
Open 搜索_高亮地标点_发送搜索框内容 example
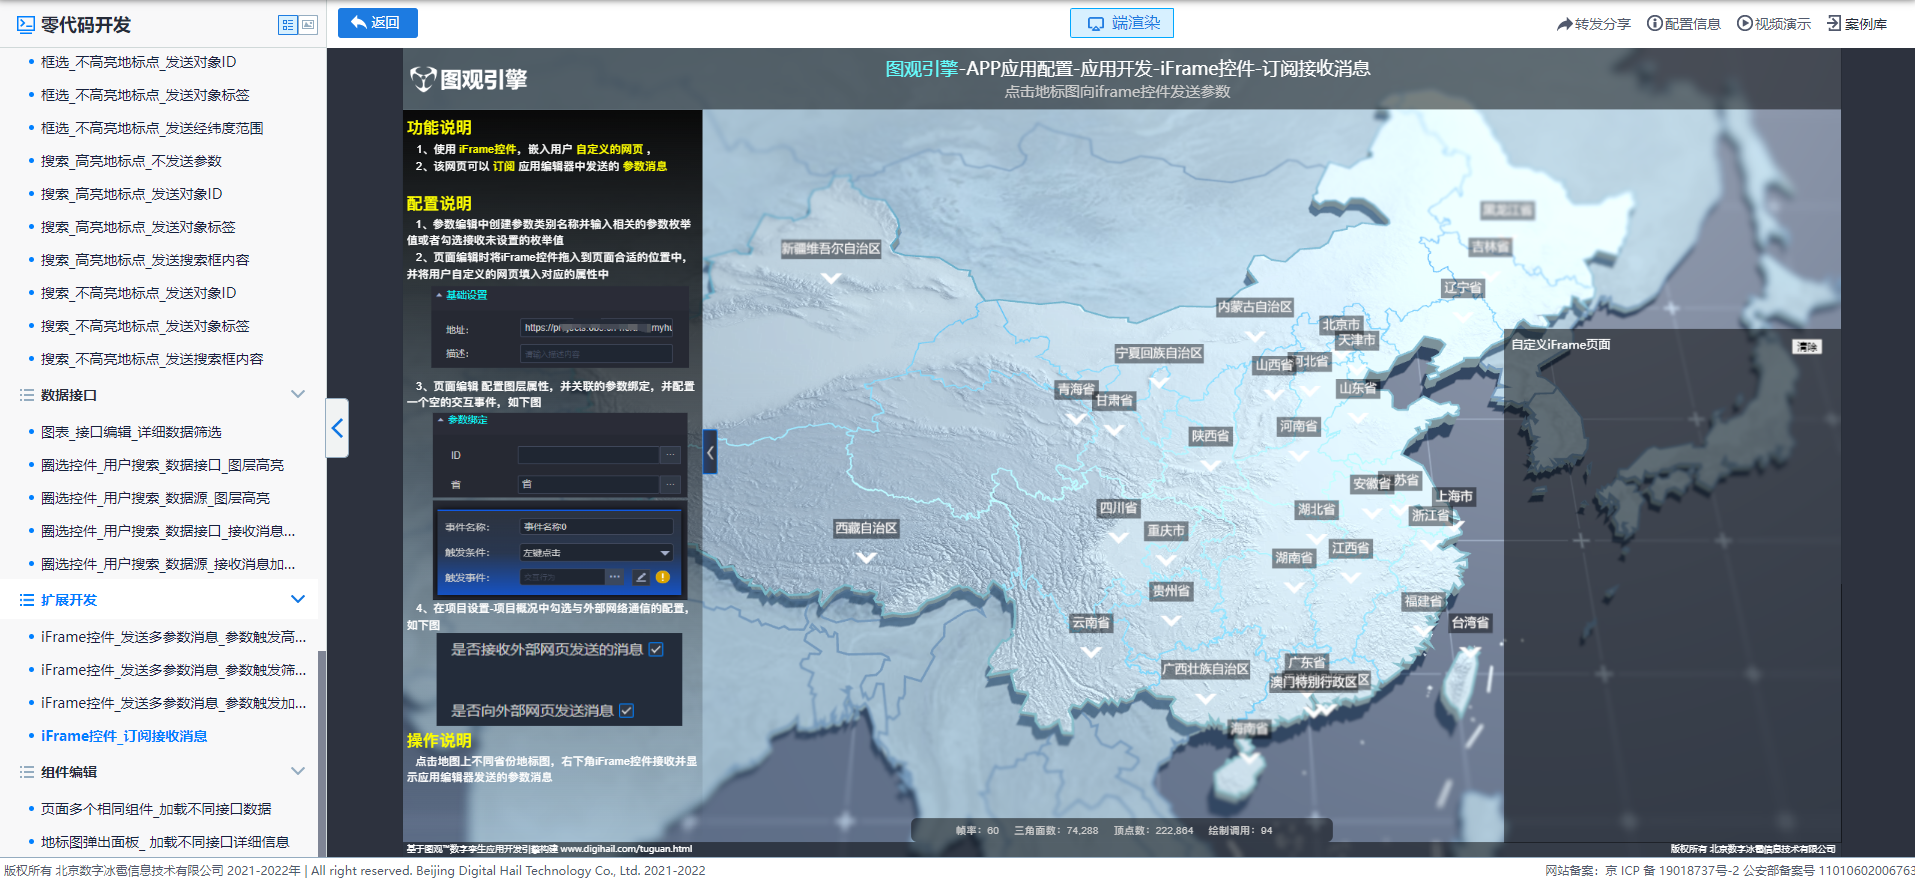[x=145, y=260]
